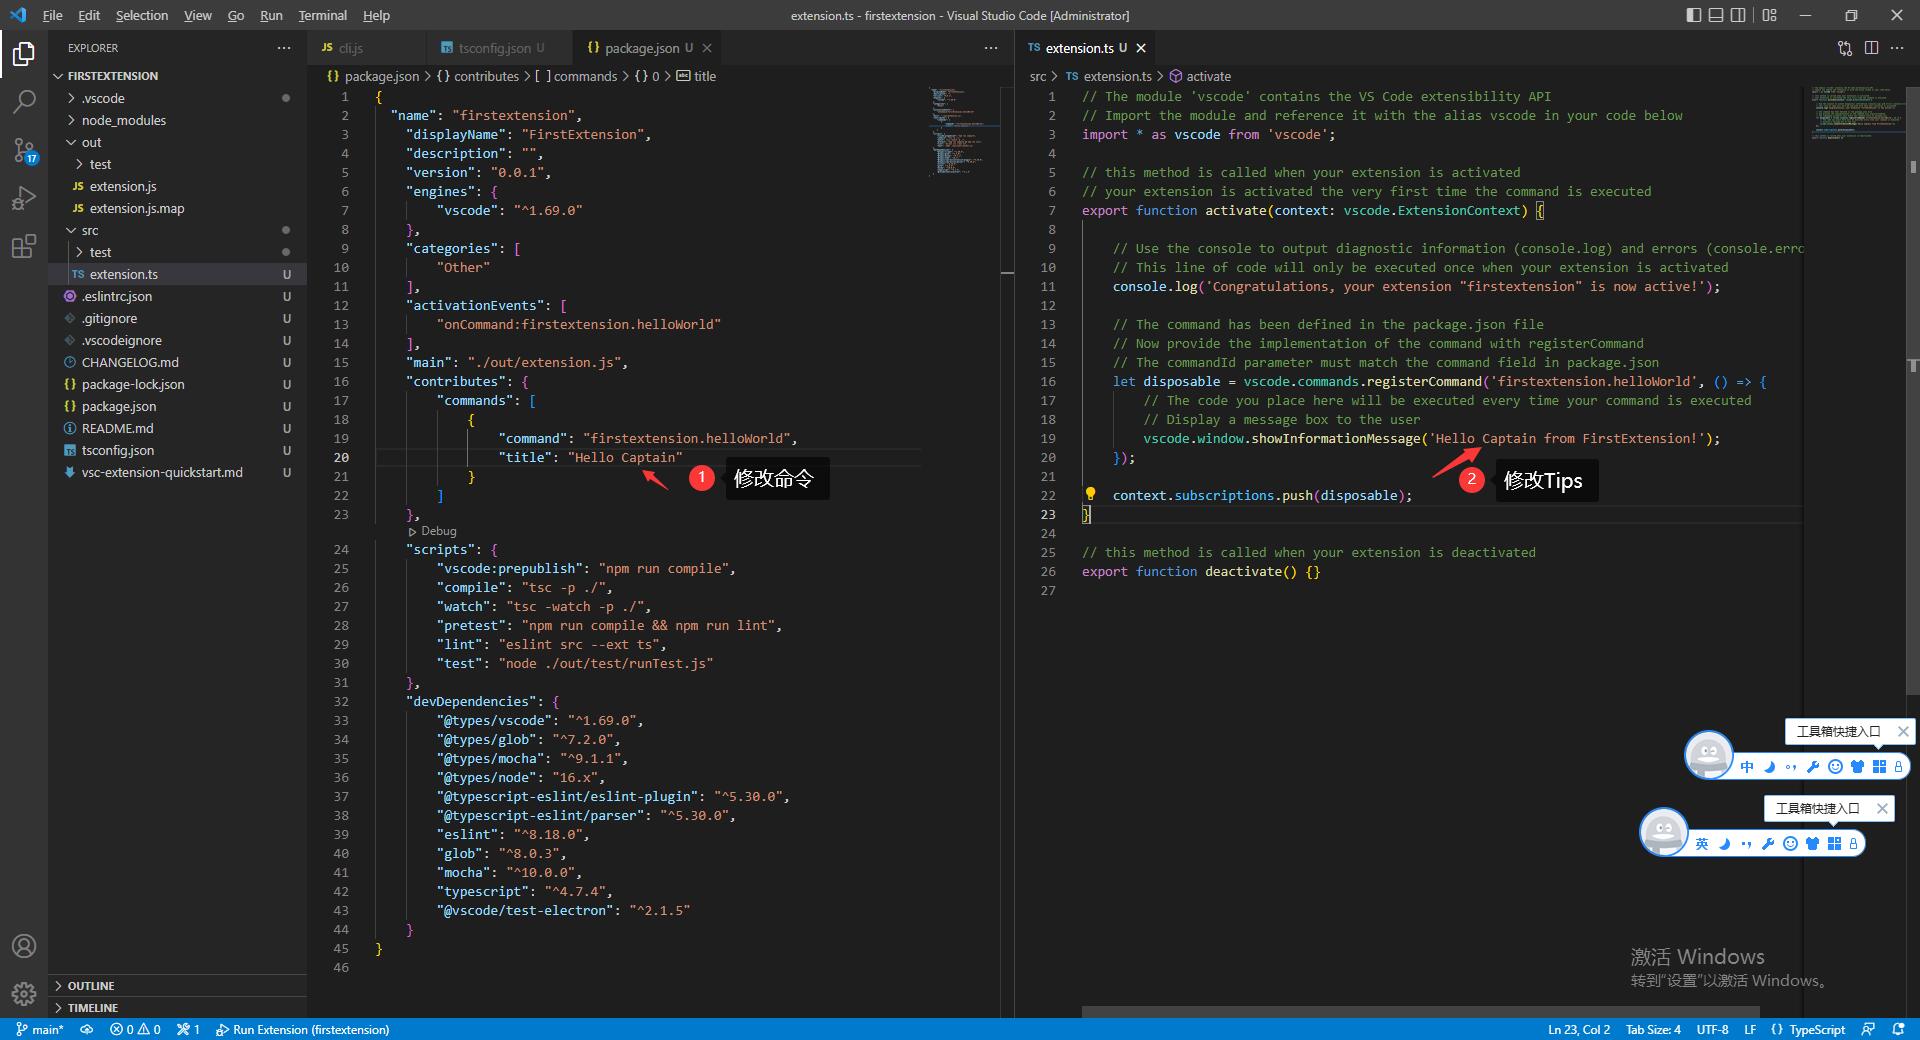This screenshot has height=1040, width=1920.
Task: Click the main* git branch in status bar
Action: tap(40, 1029)
